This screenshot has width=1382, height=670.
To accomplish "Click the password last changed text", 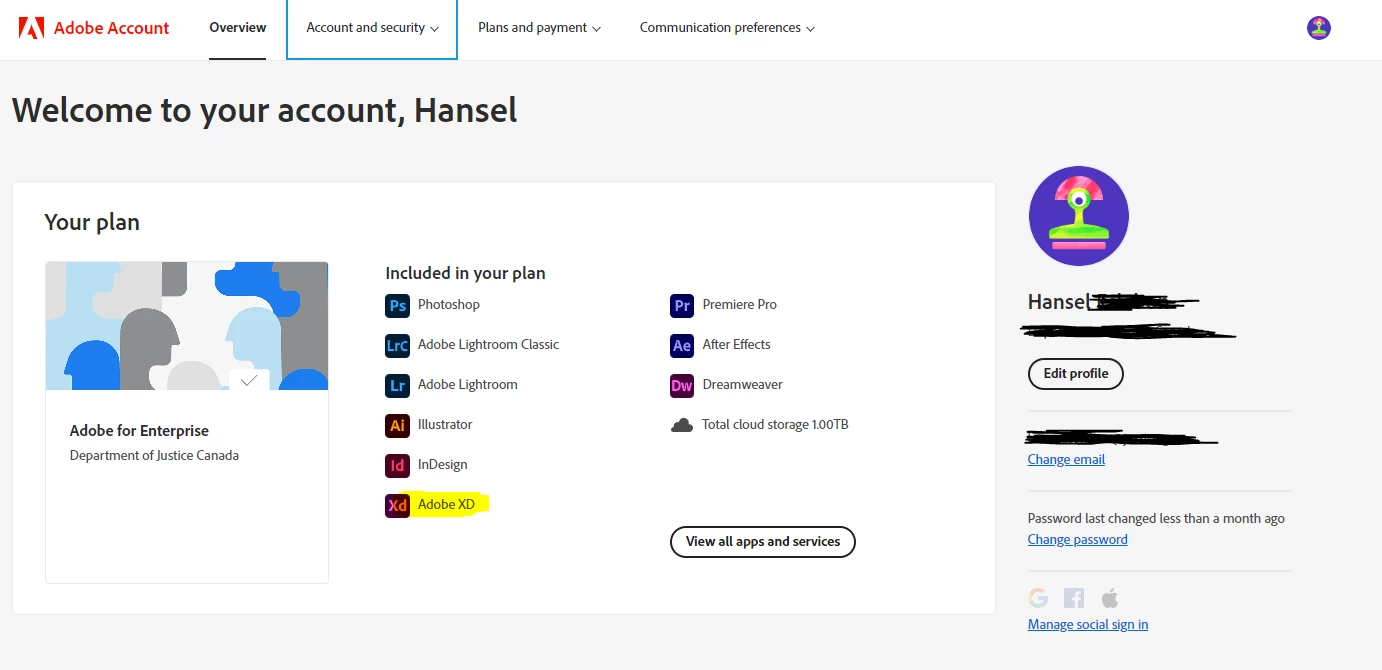I will [x=1156, y=519].
